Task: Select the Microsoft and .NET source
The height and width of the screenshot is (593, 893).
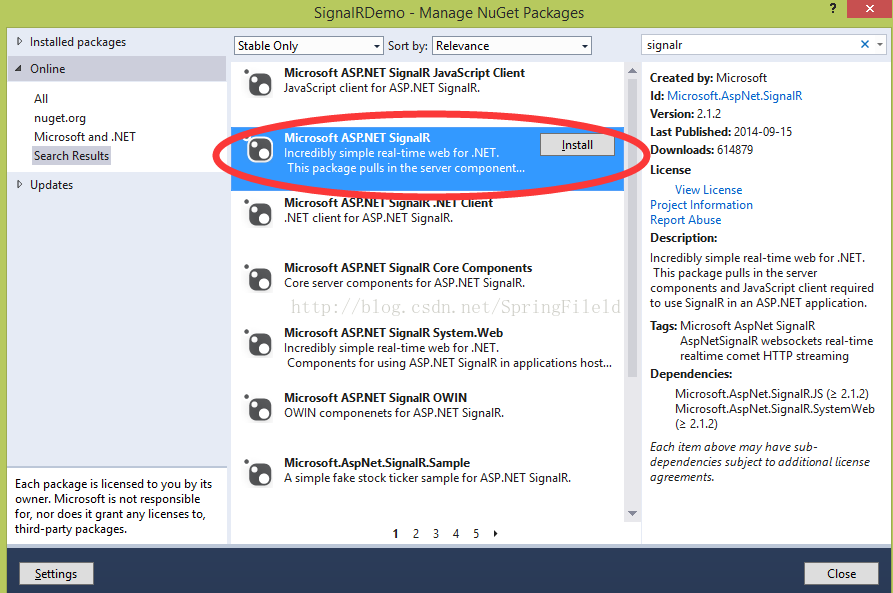Action: click(85, 137)
